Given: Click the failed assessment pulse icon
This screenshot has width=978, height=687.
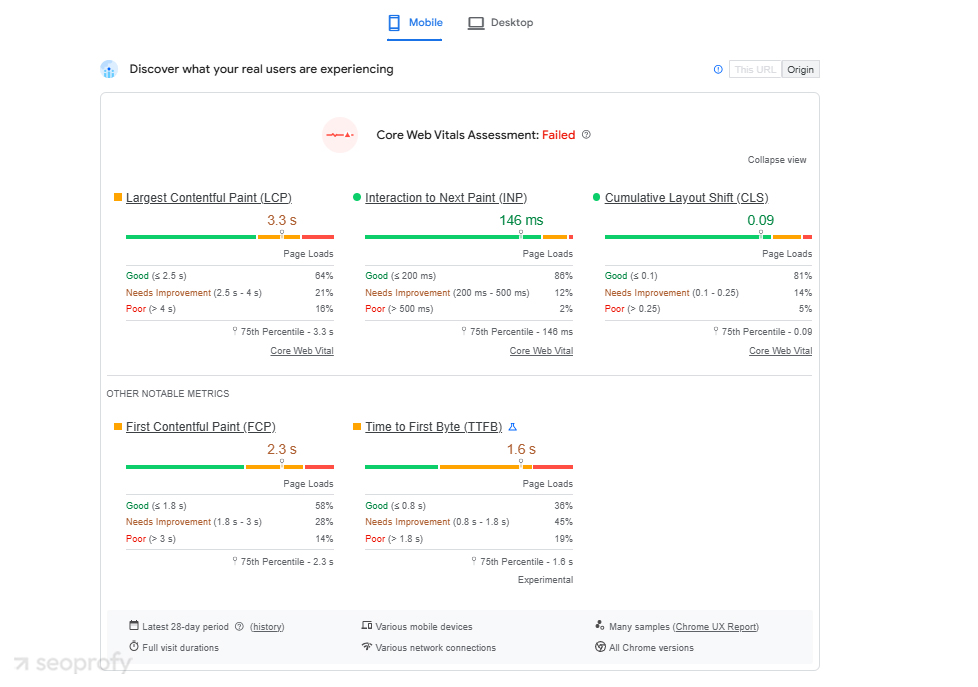Looking at the screenshot, I should [340, 135].
